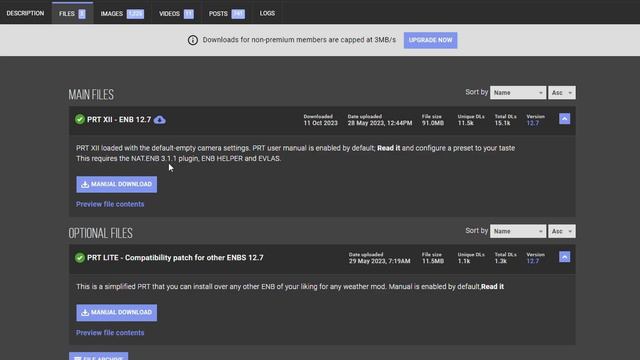Click PRT XII - ENB 12.7 file title
The width and height of the screenshot is (640, 360).
point(119,120)
